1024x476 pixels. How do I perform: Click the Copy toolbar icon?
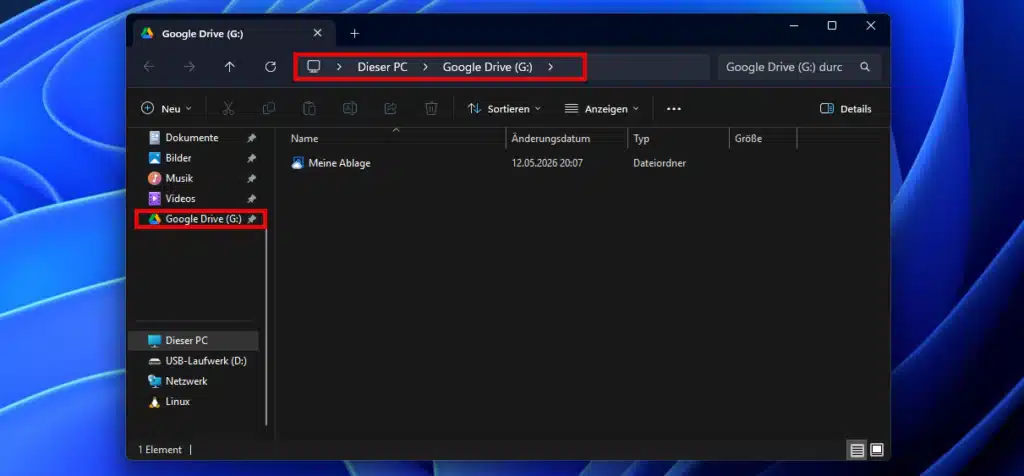tap(268, 108)
